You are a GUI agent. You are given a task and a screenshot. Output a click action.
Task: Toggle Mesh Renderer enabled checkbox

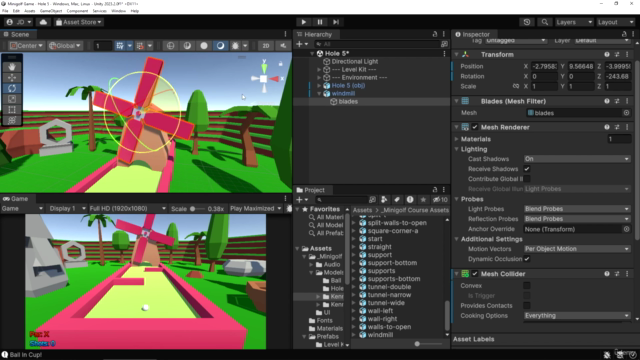point(475,127)
